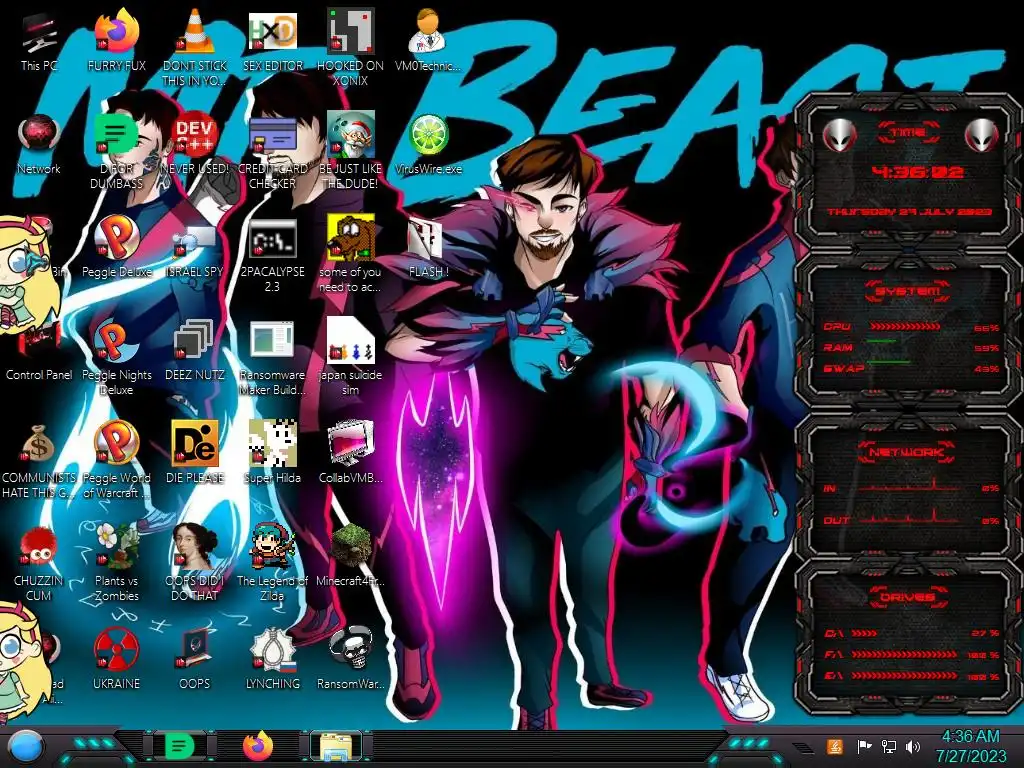Open the DEEZ NUTZ stacked-windows icon

click(x=195, y=351)
